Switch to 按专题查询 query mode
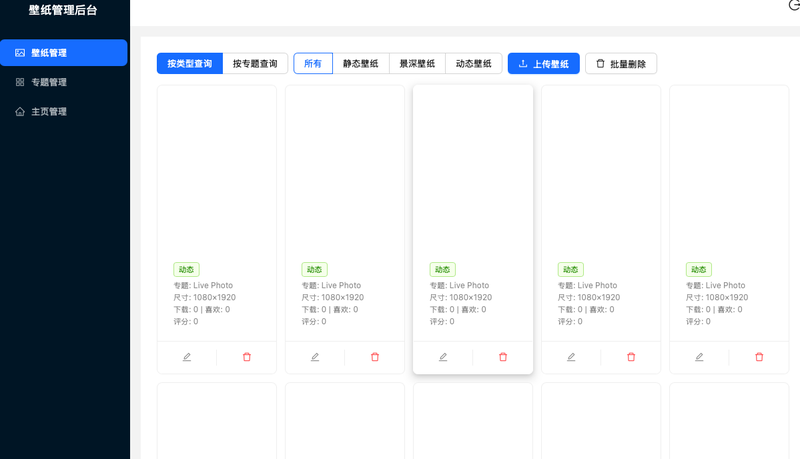Screen dimensions: 800x459 tap(255, 64)
